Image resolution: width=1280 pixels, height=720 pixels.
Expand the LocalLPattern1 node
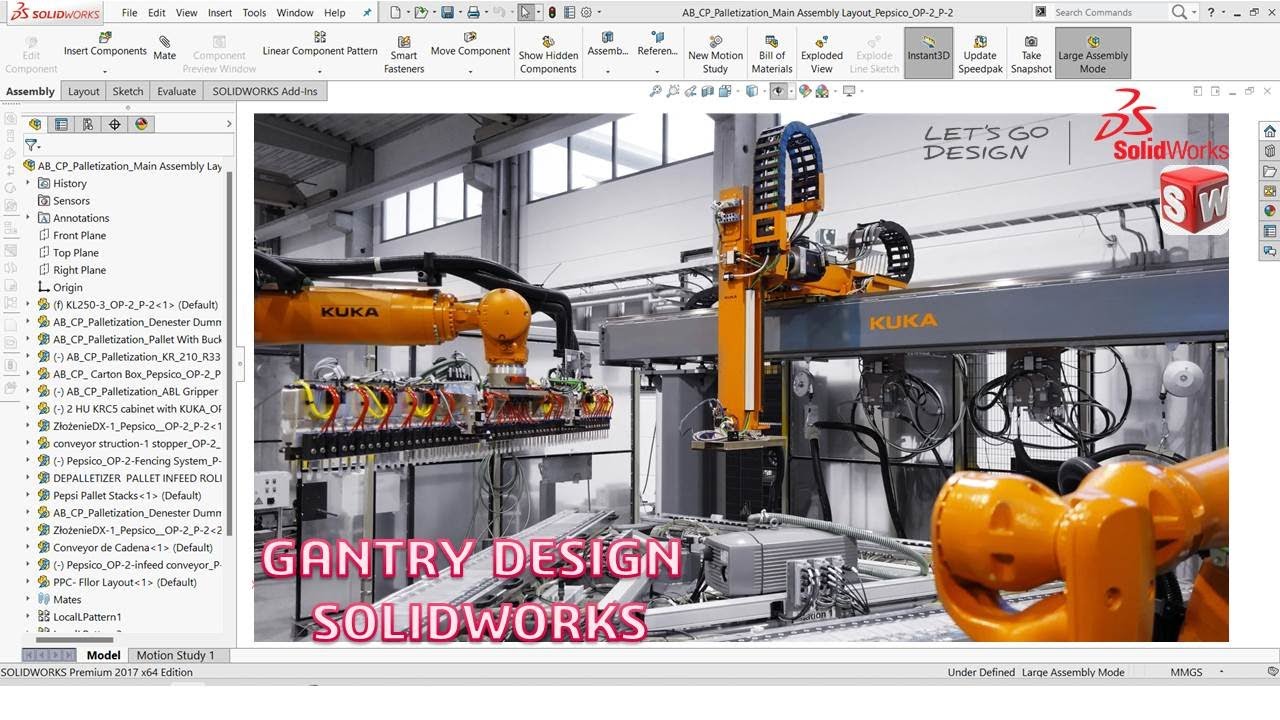tap(28, 617)
